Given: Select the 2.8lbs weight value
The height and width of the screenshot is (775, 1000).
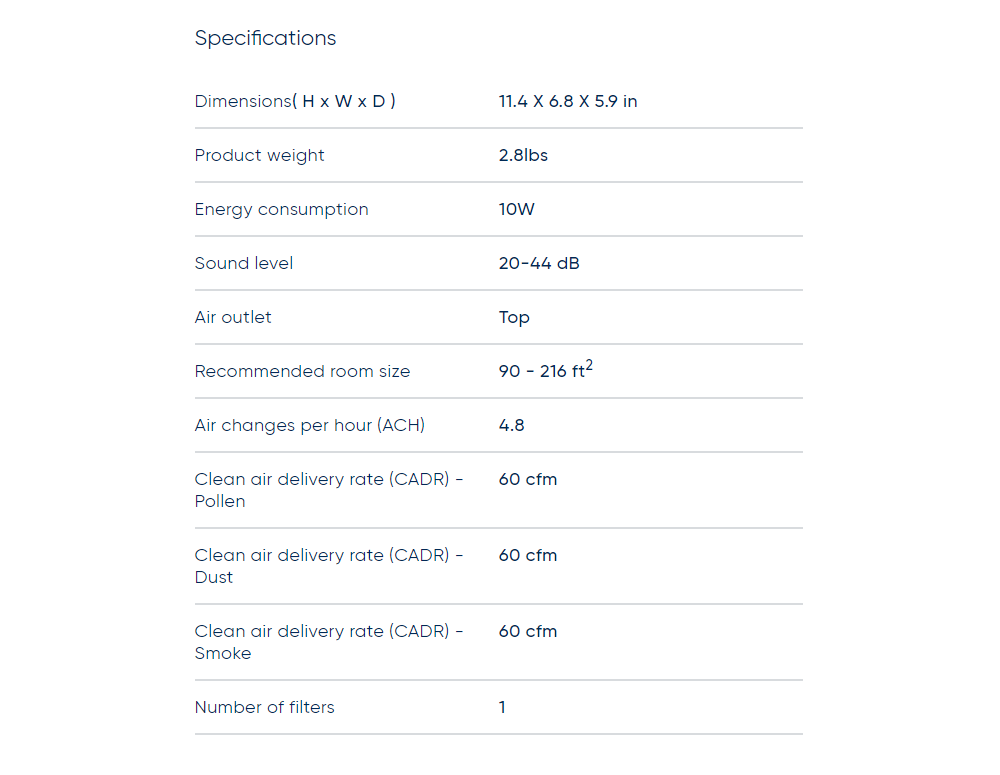Looking at the screenshot, I should coord(523,155).
